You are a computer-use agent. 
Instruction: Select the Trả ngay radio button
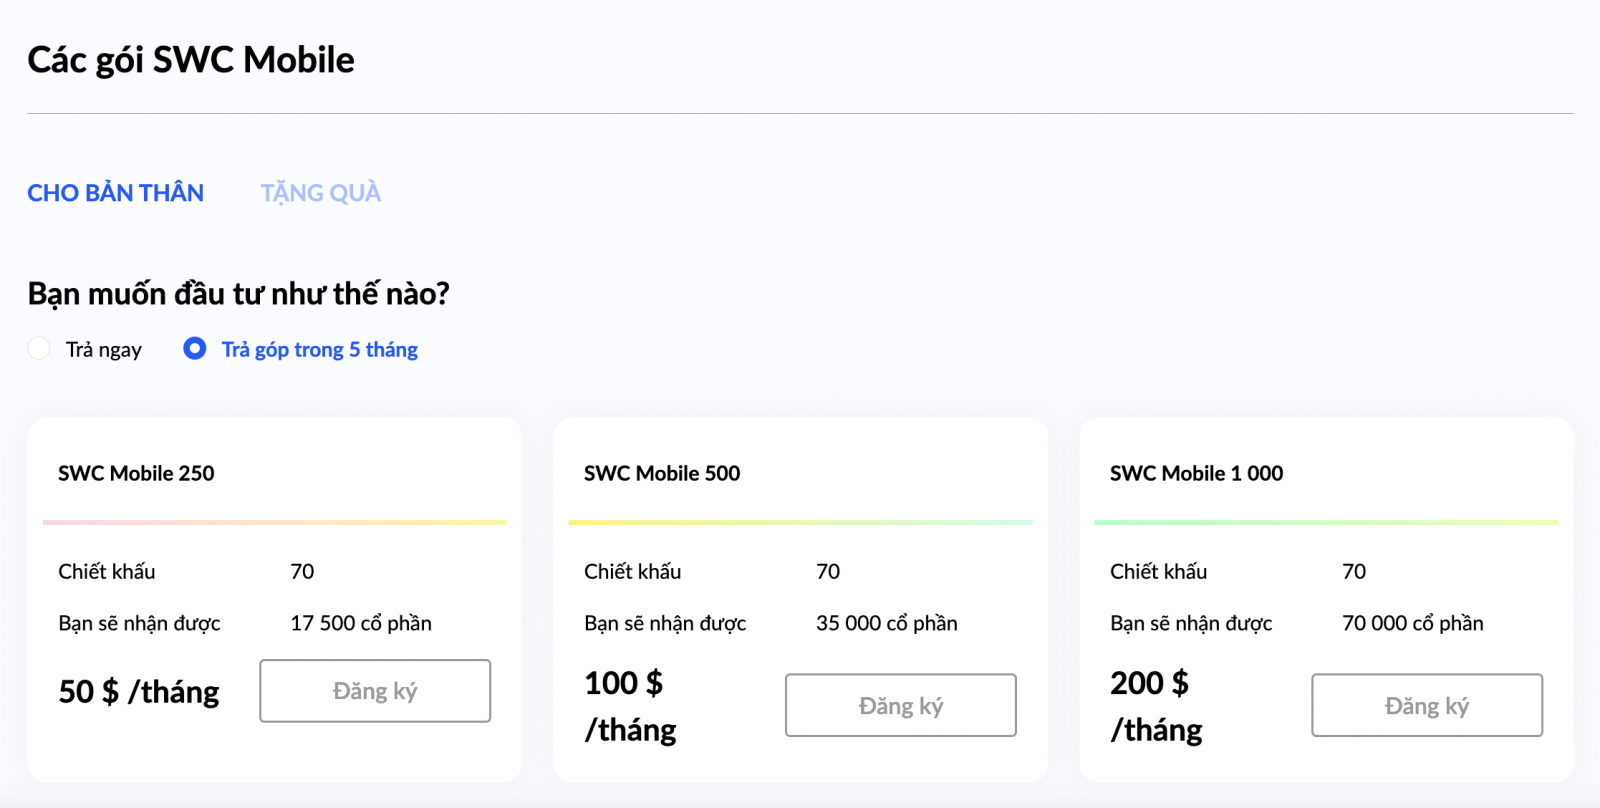tap(39, 348)
